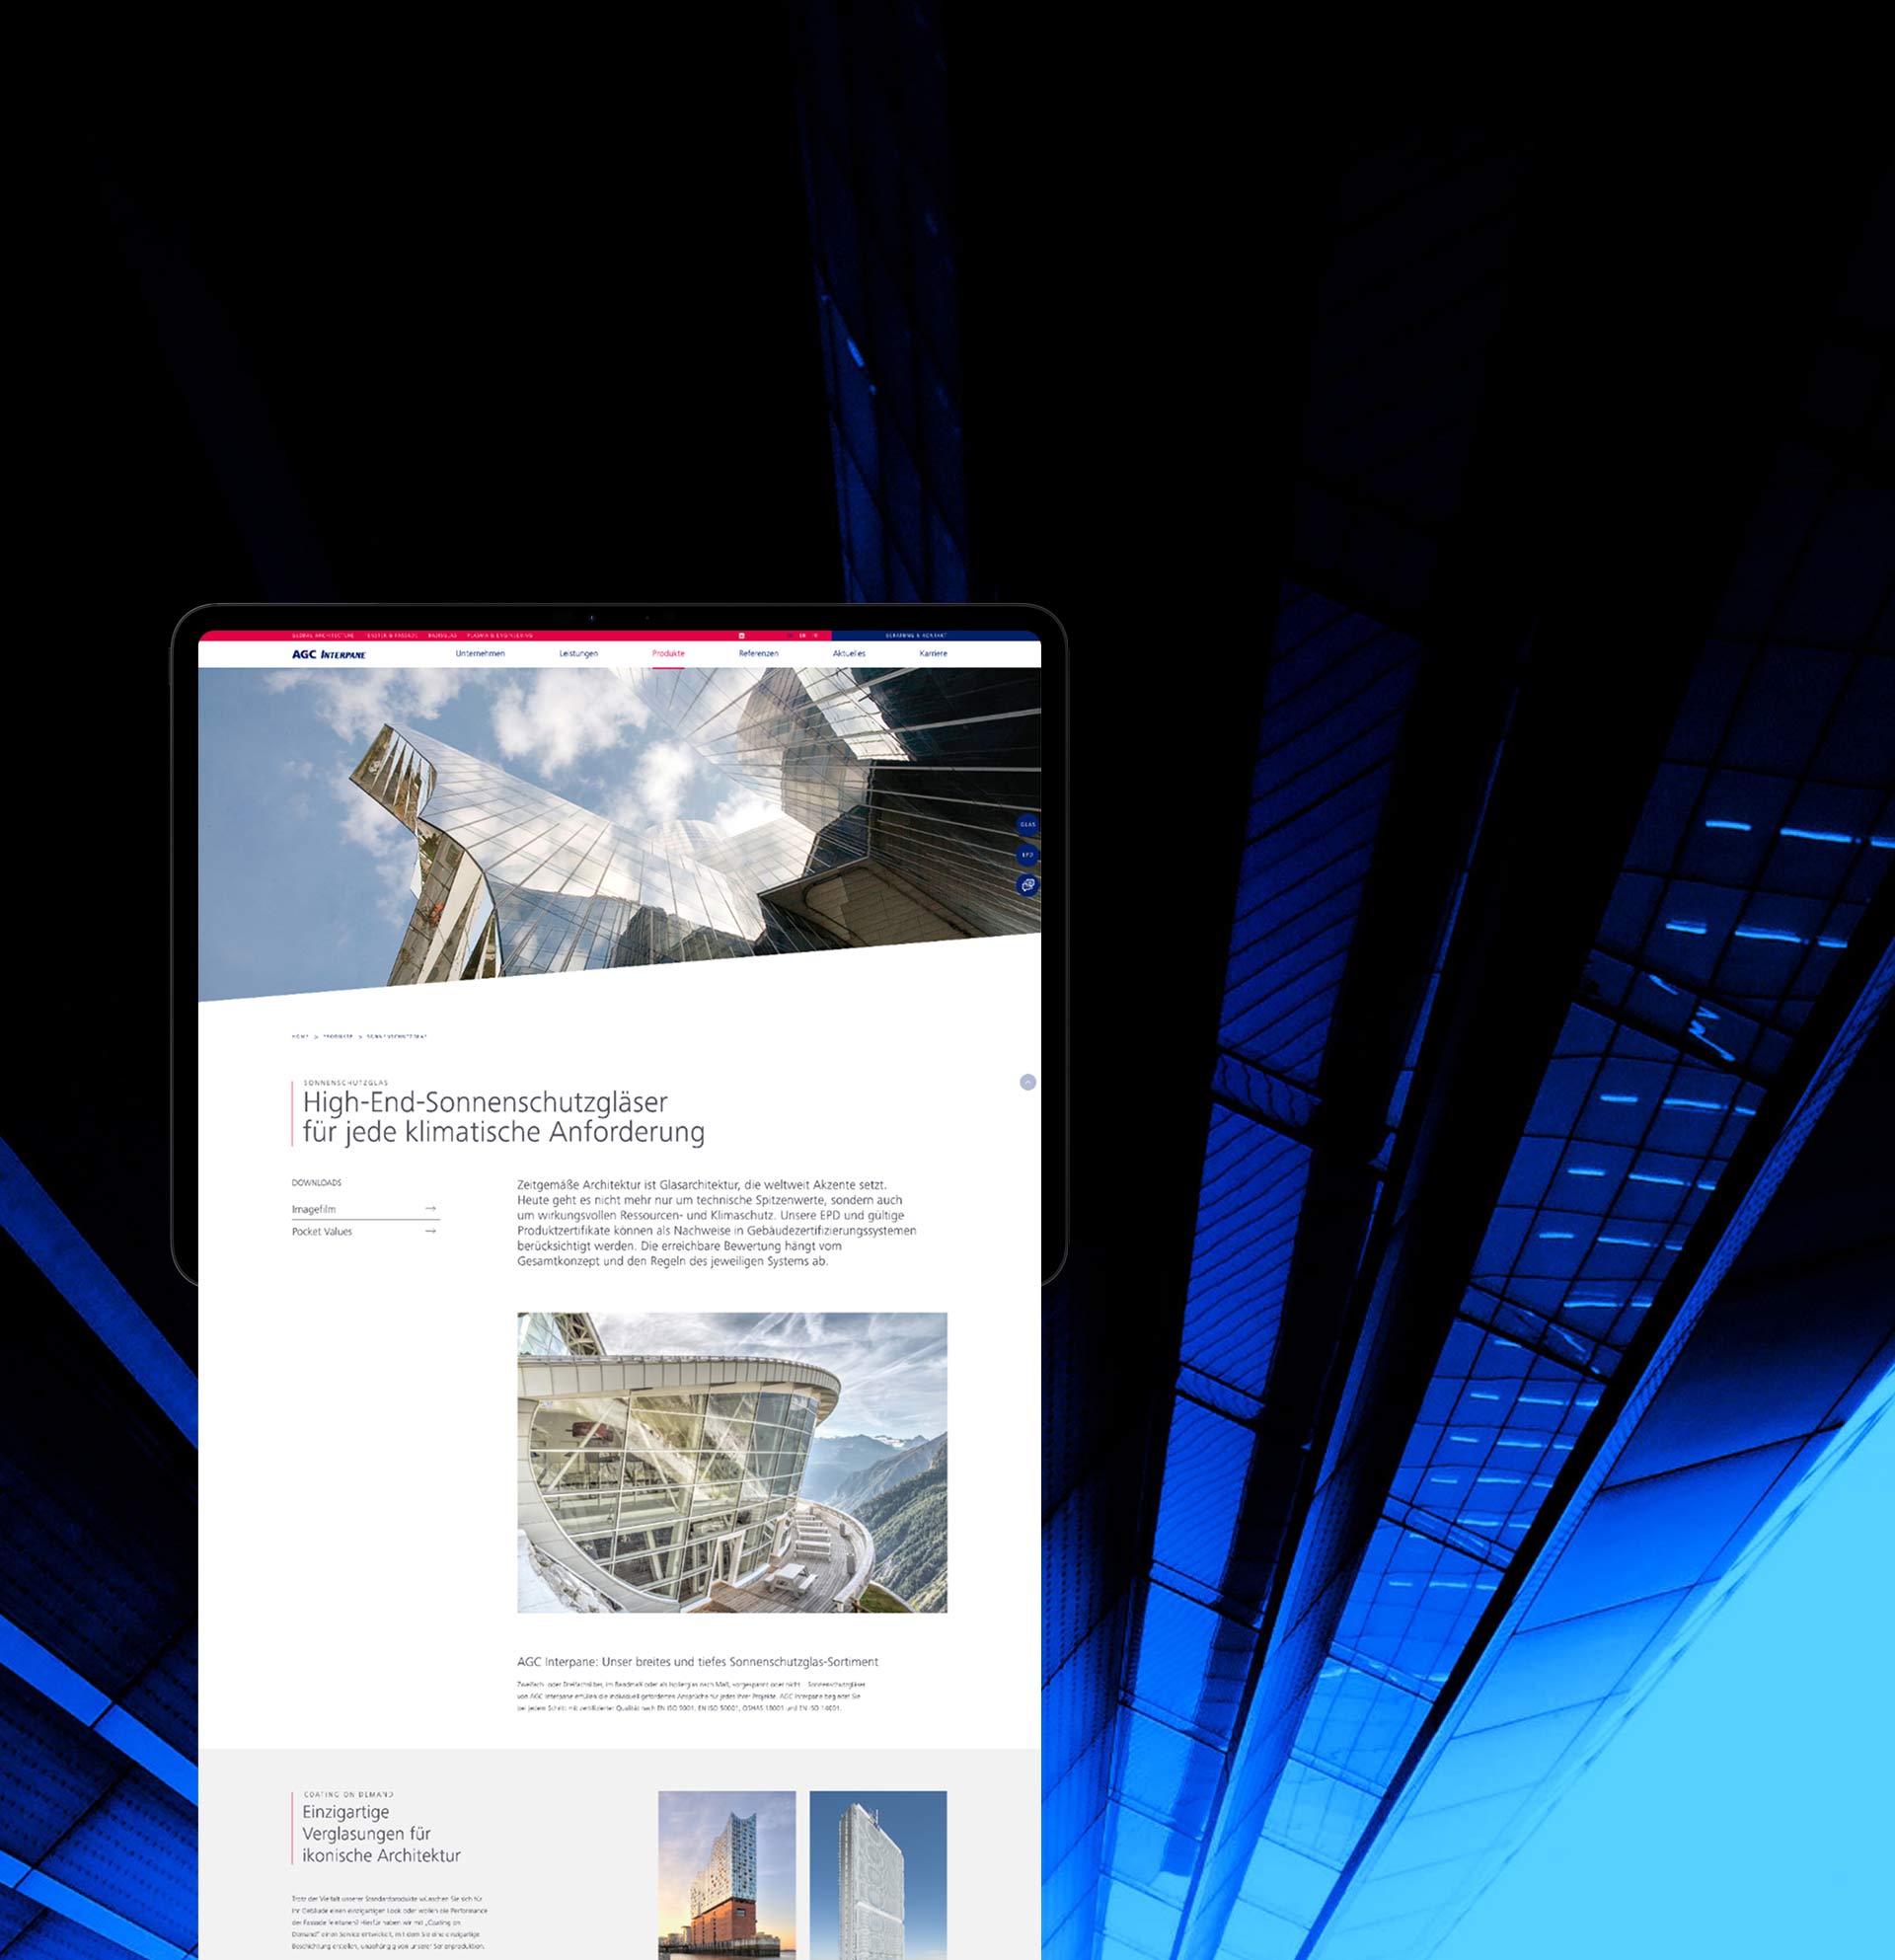Click the Home breadcrumb link

point(300,1037)
